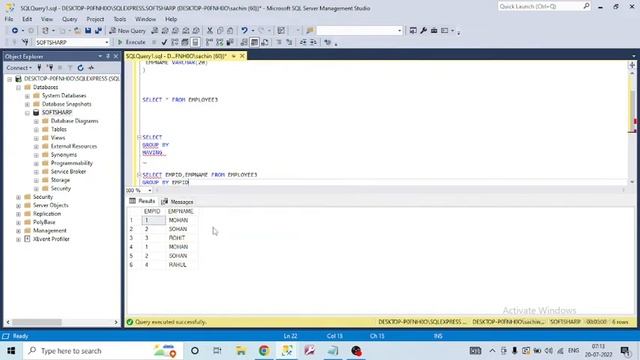This screenshot has width=640, height=360.
Task: Toggle IntelliSense Enabled button
Action: click(x=196, y=42)
